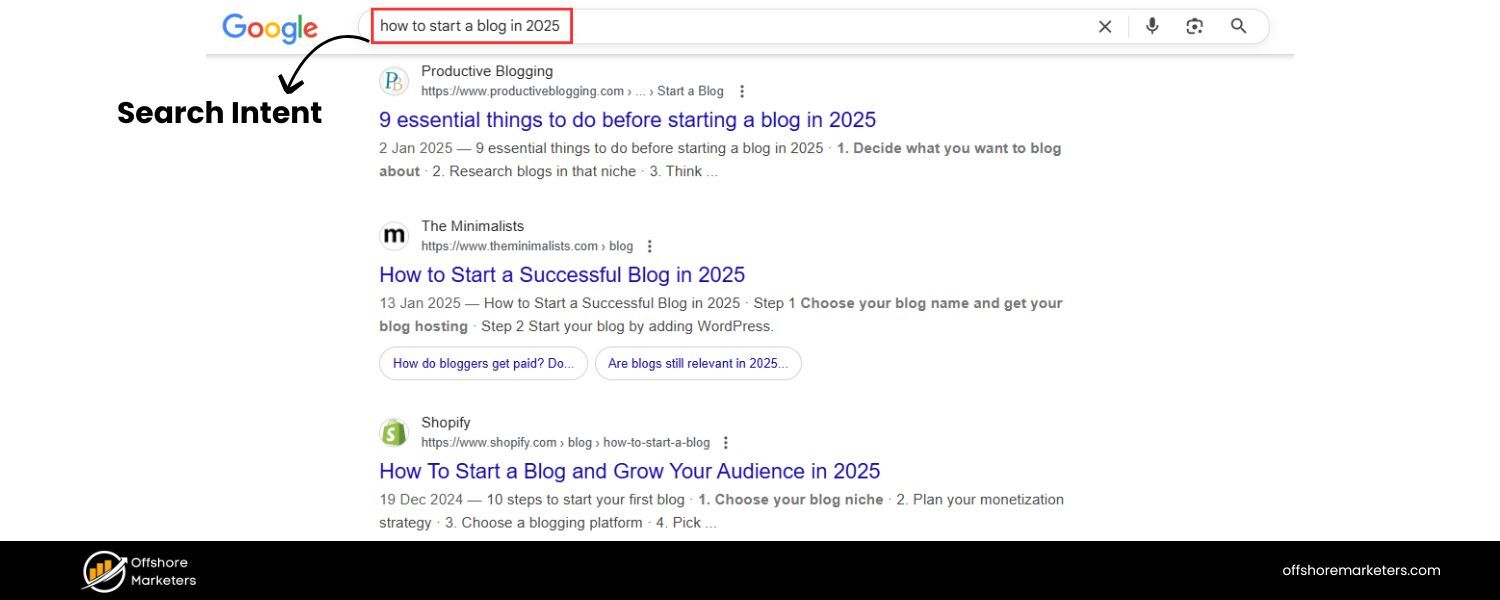
Task: Open more options for The Minimalists result
Action: tap(650, 246)
